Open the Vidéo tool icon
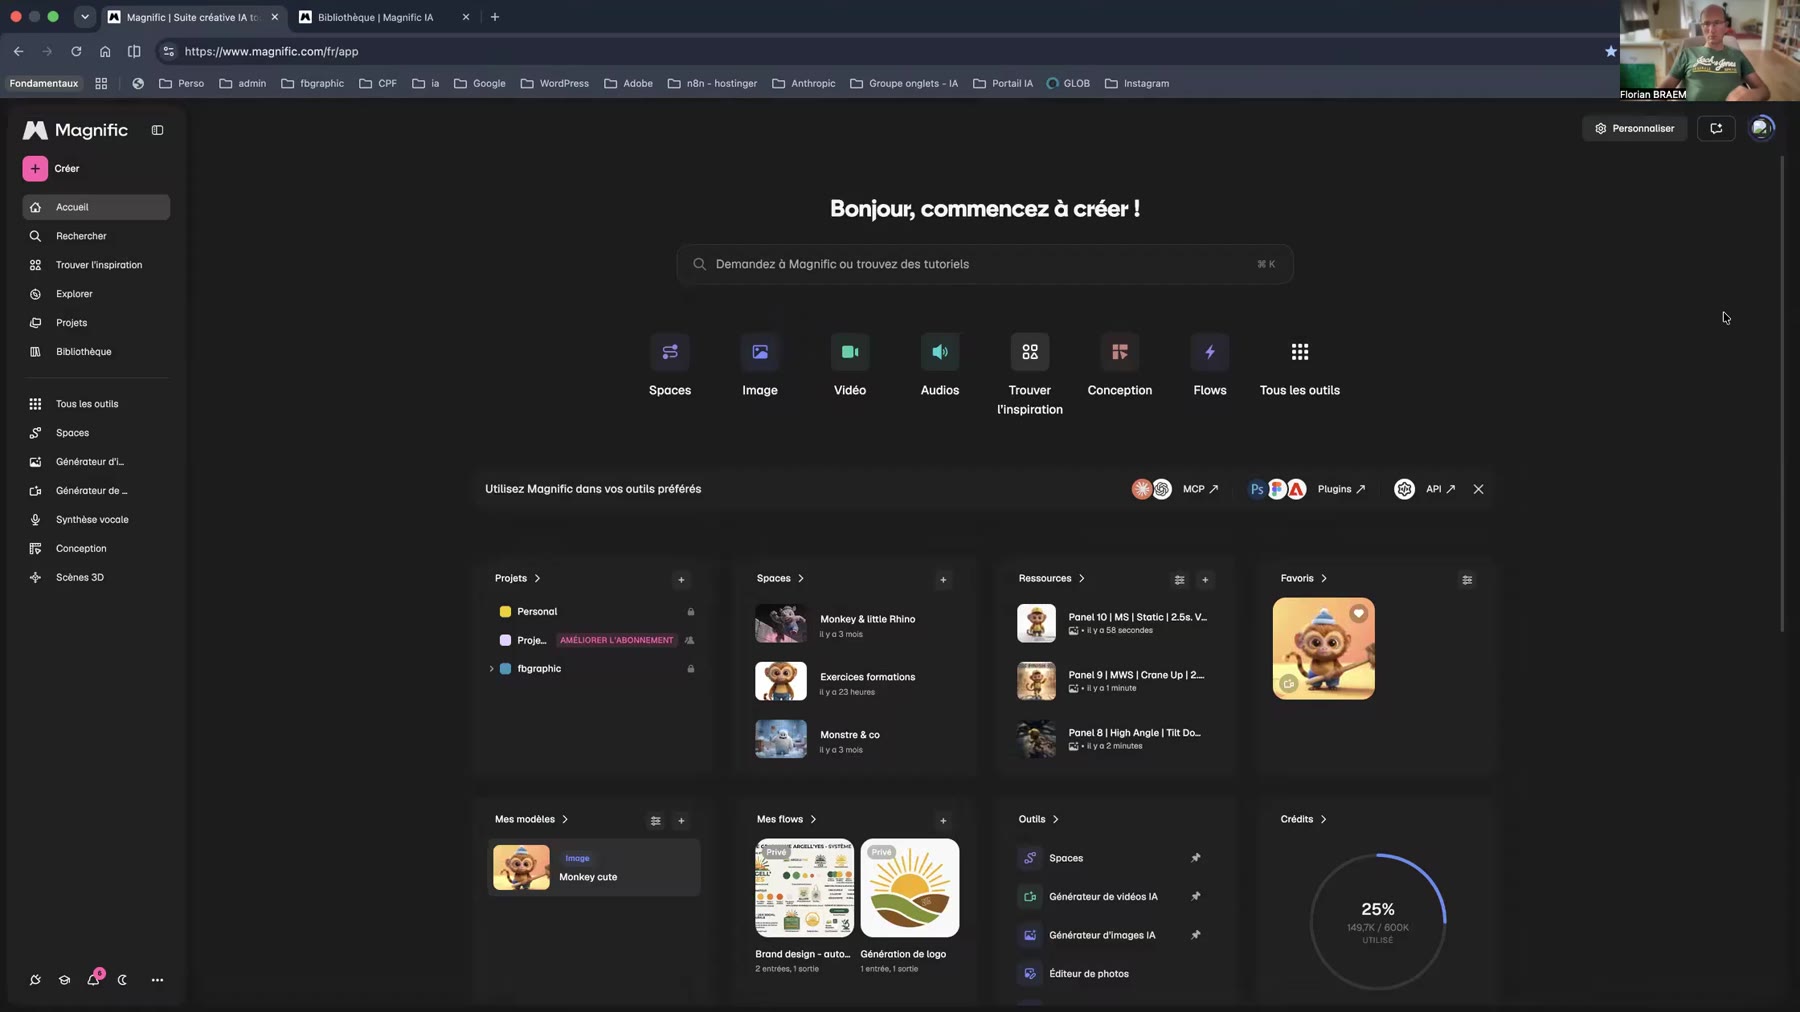The width and height of the screenshot is (1800, 1012). [x=850, y=352]
